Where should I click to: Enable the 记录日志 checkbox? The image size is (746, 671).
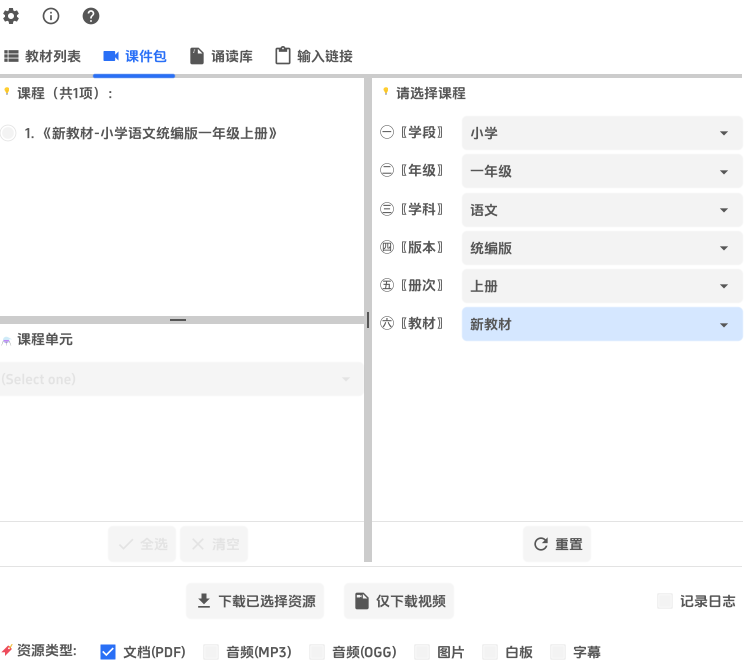point(665,601)
